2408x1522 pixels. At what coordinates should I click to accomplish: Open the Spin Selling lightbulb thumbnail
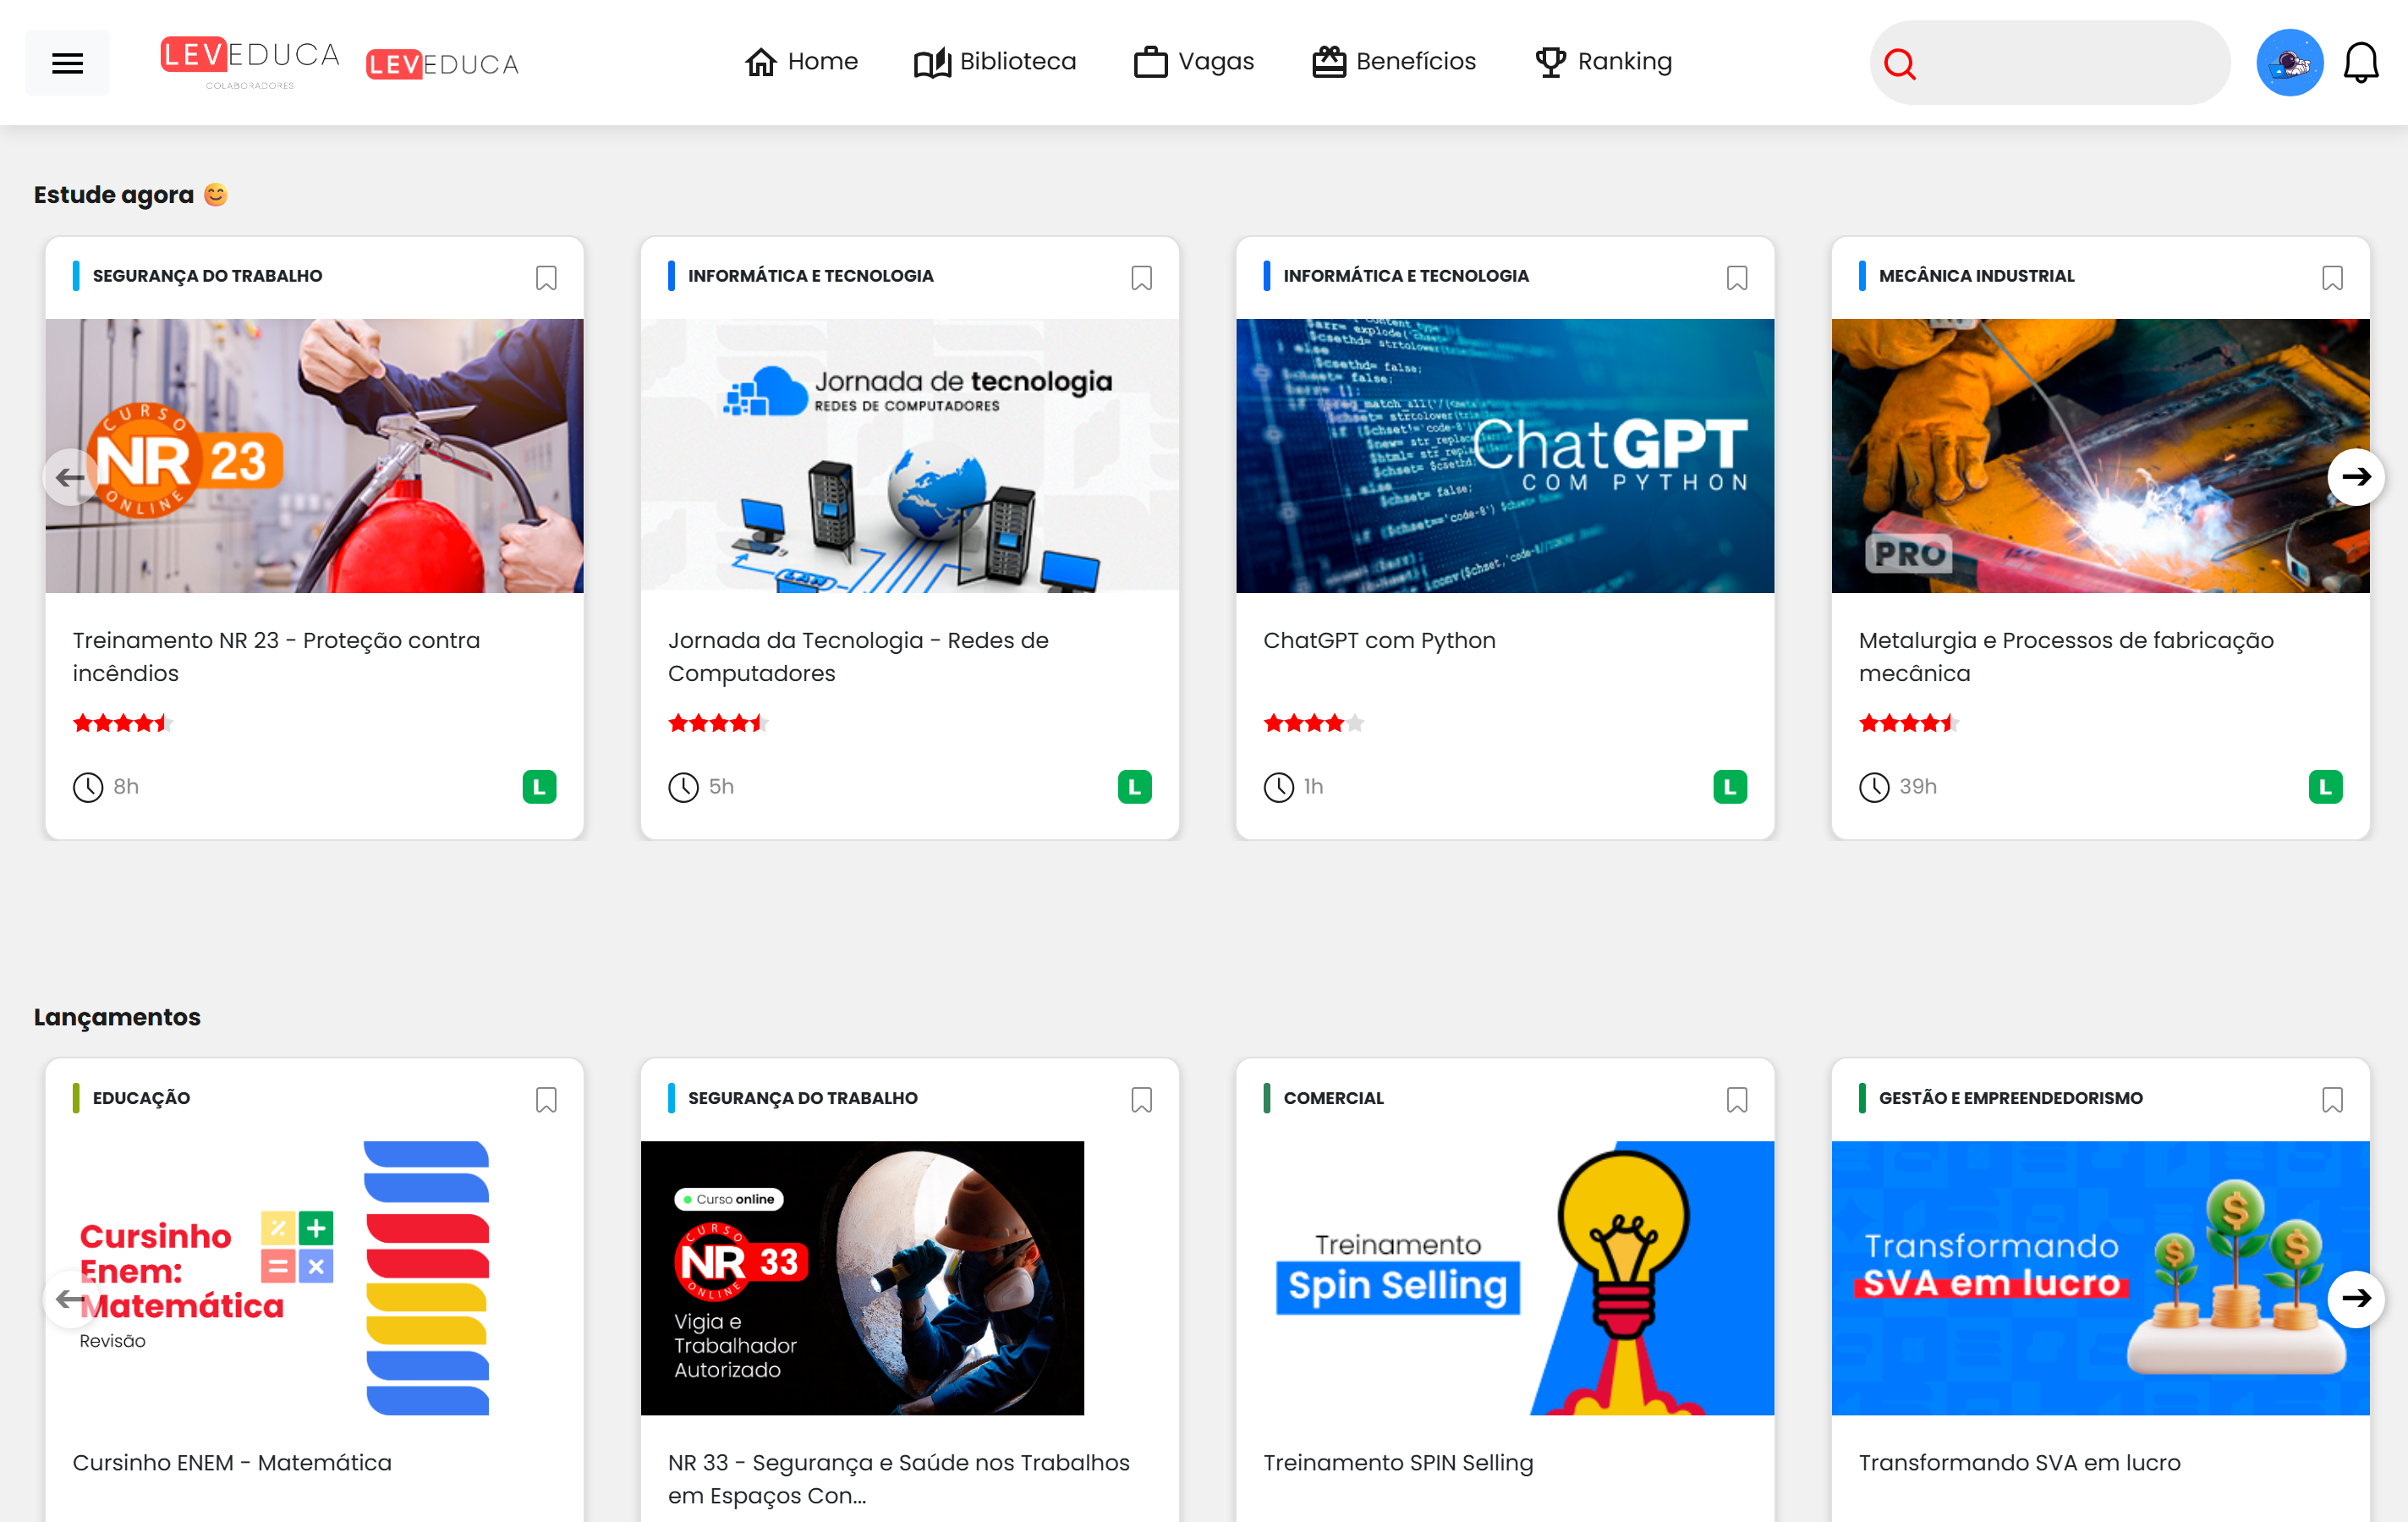pos(1505,1278)
